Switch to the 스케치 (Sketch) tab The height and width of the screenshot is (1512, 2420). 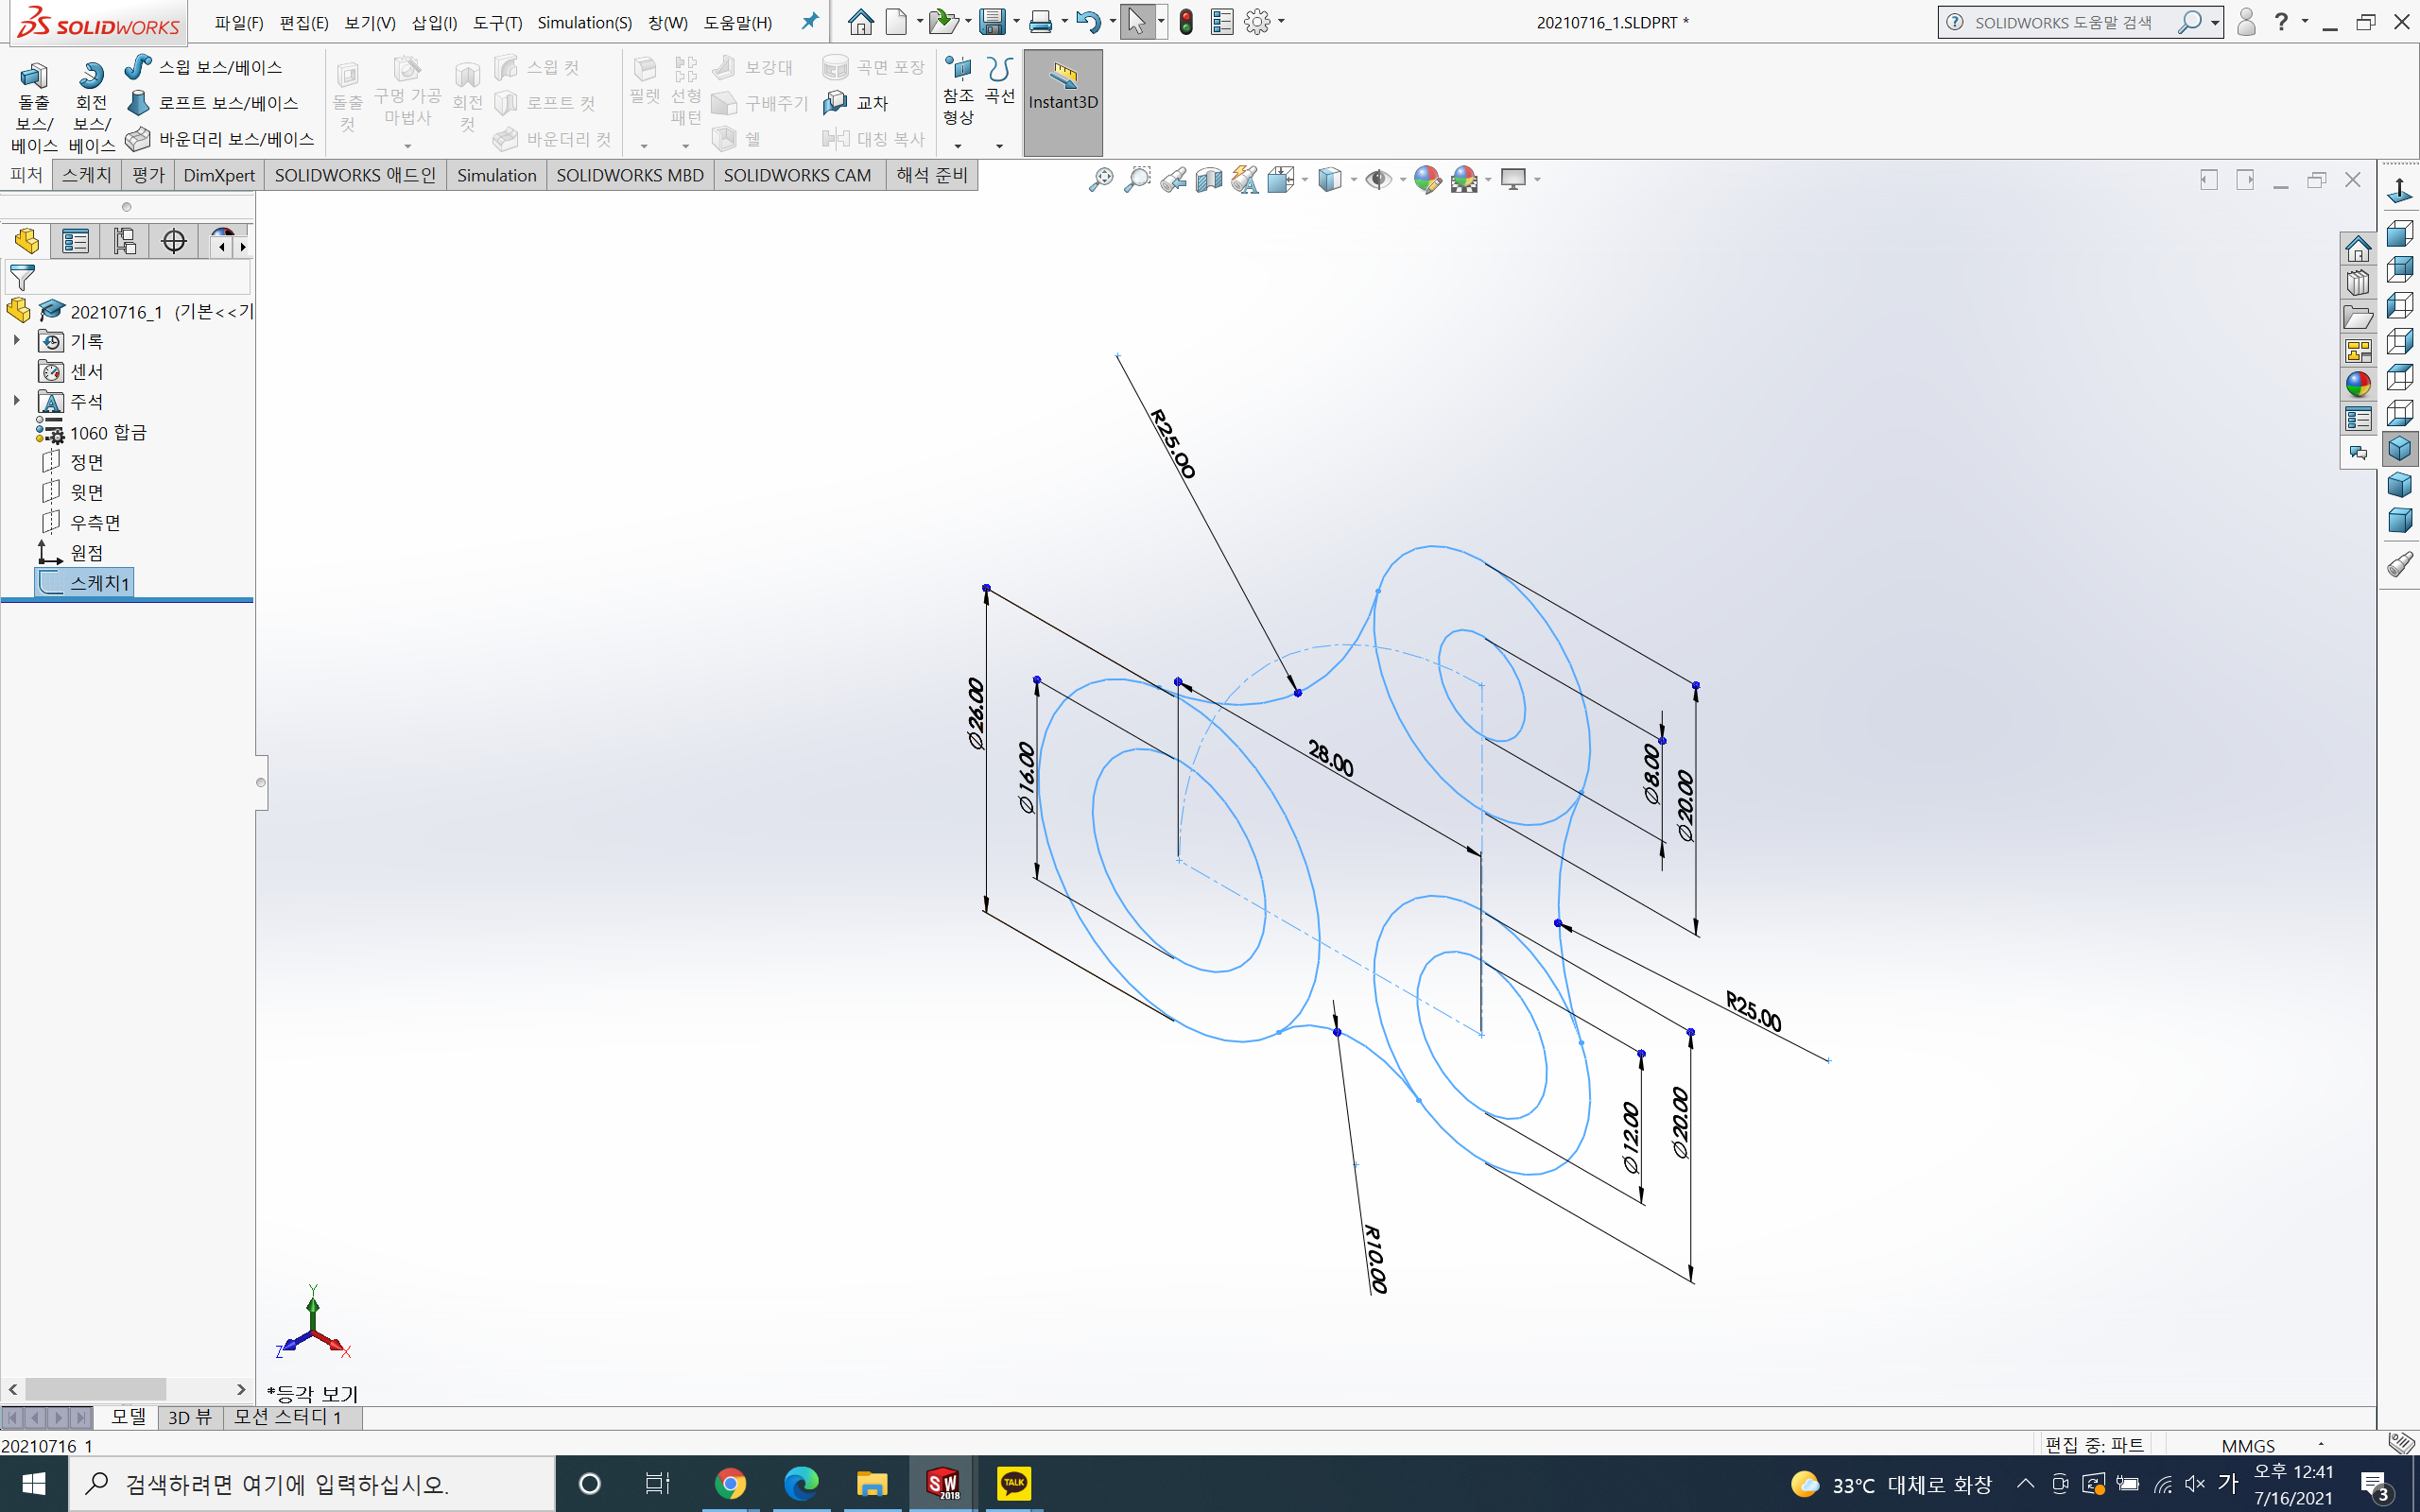pos(86,175)
